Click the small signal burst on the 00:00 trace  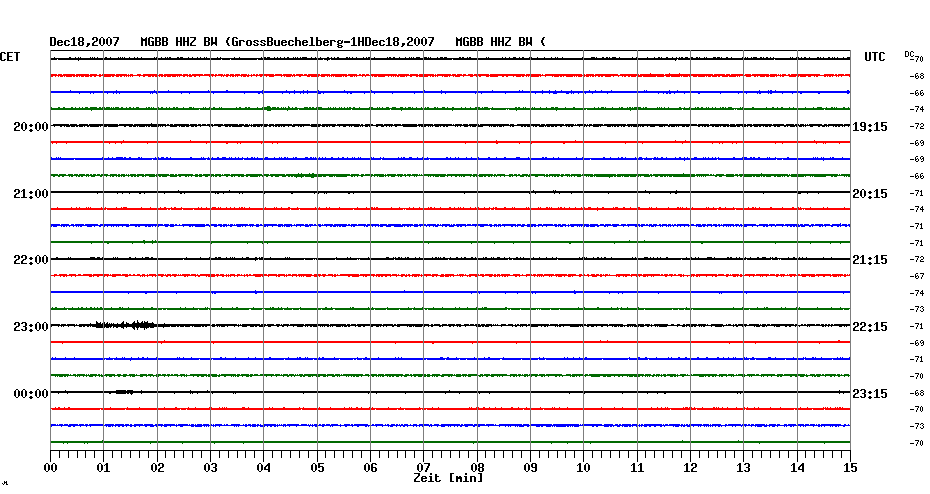(124, 392)
